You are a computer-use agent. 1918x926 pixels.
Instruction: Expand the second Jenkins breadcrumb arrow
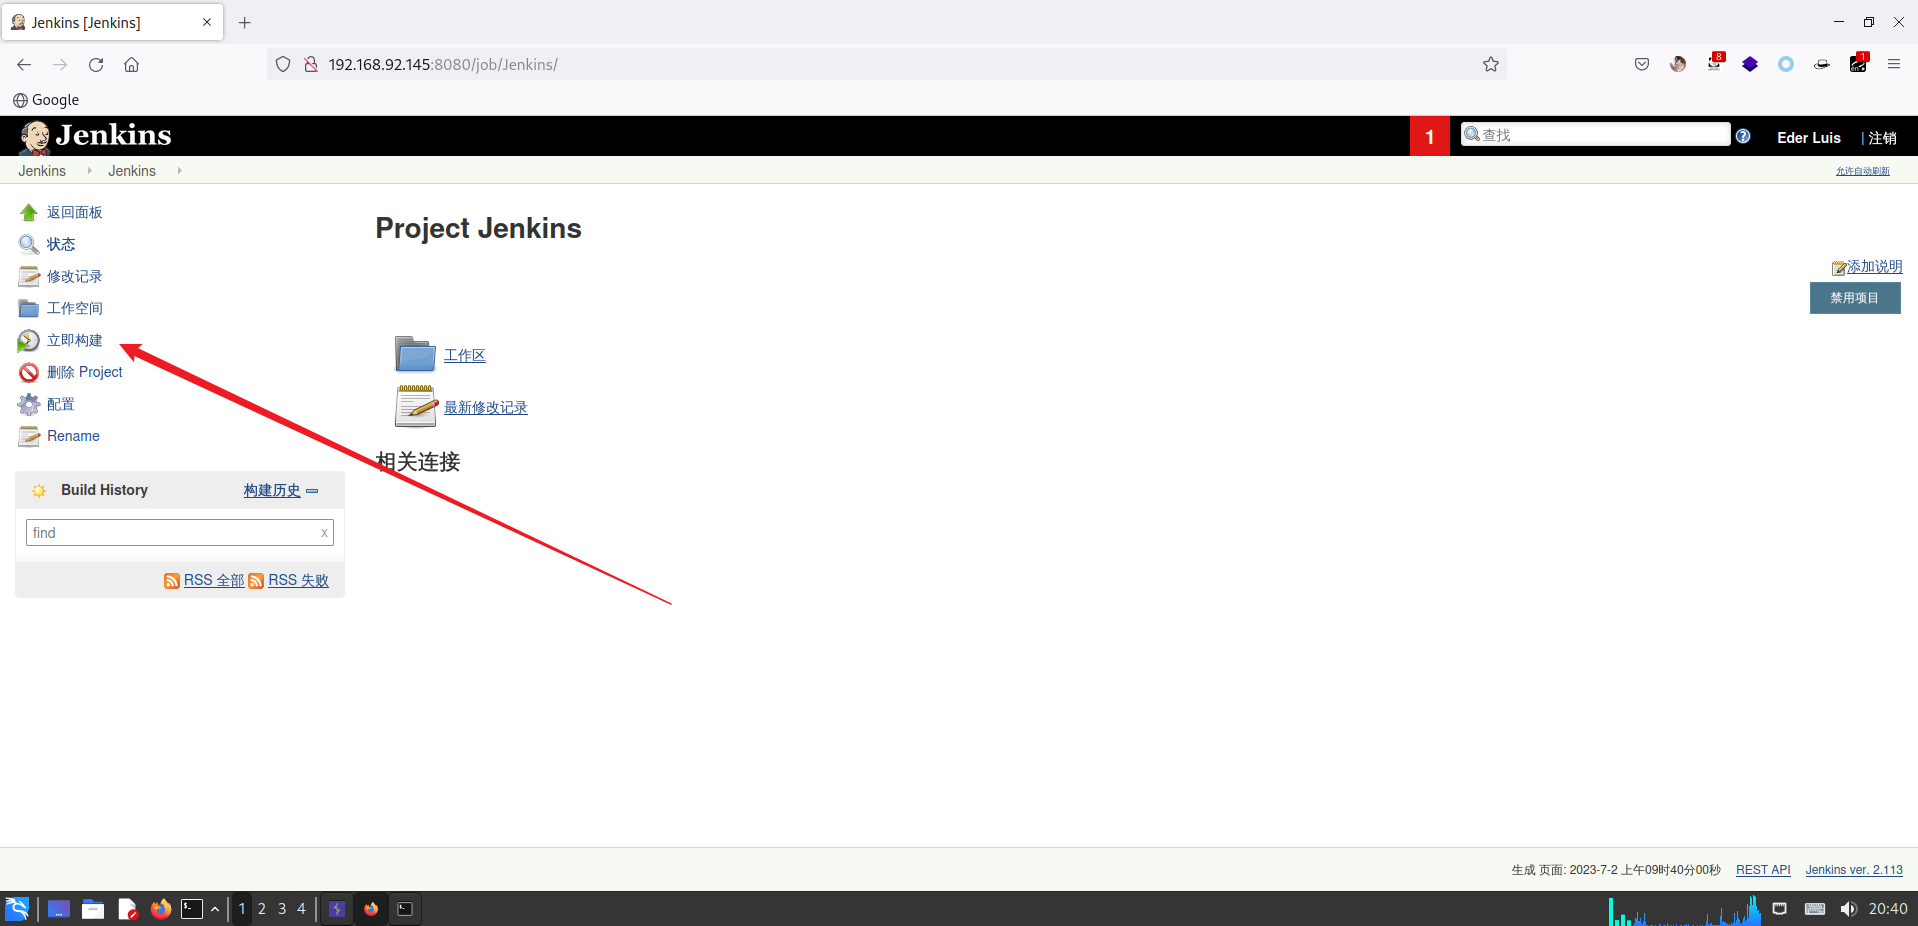coord(179,171)
